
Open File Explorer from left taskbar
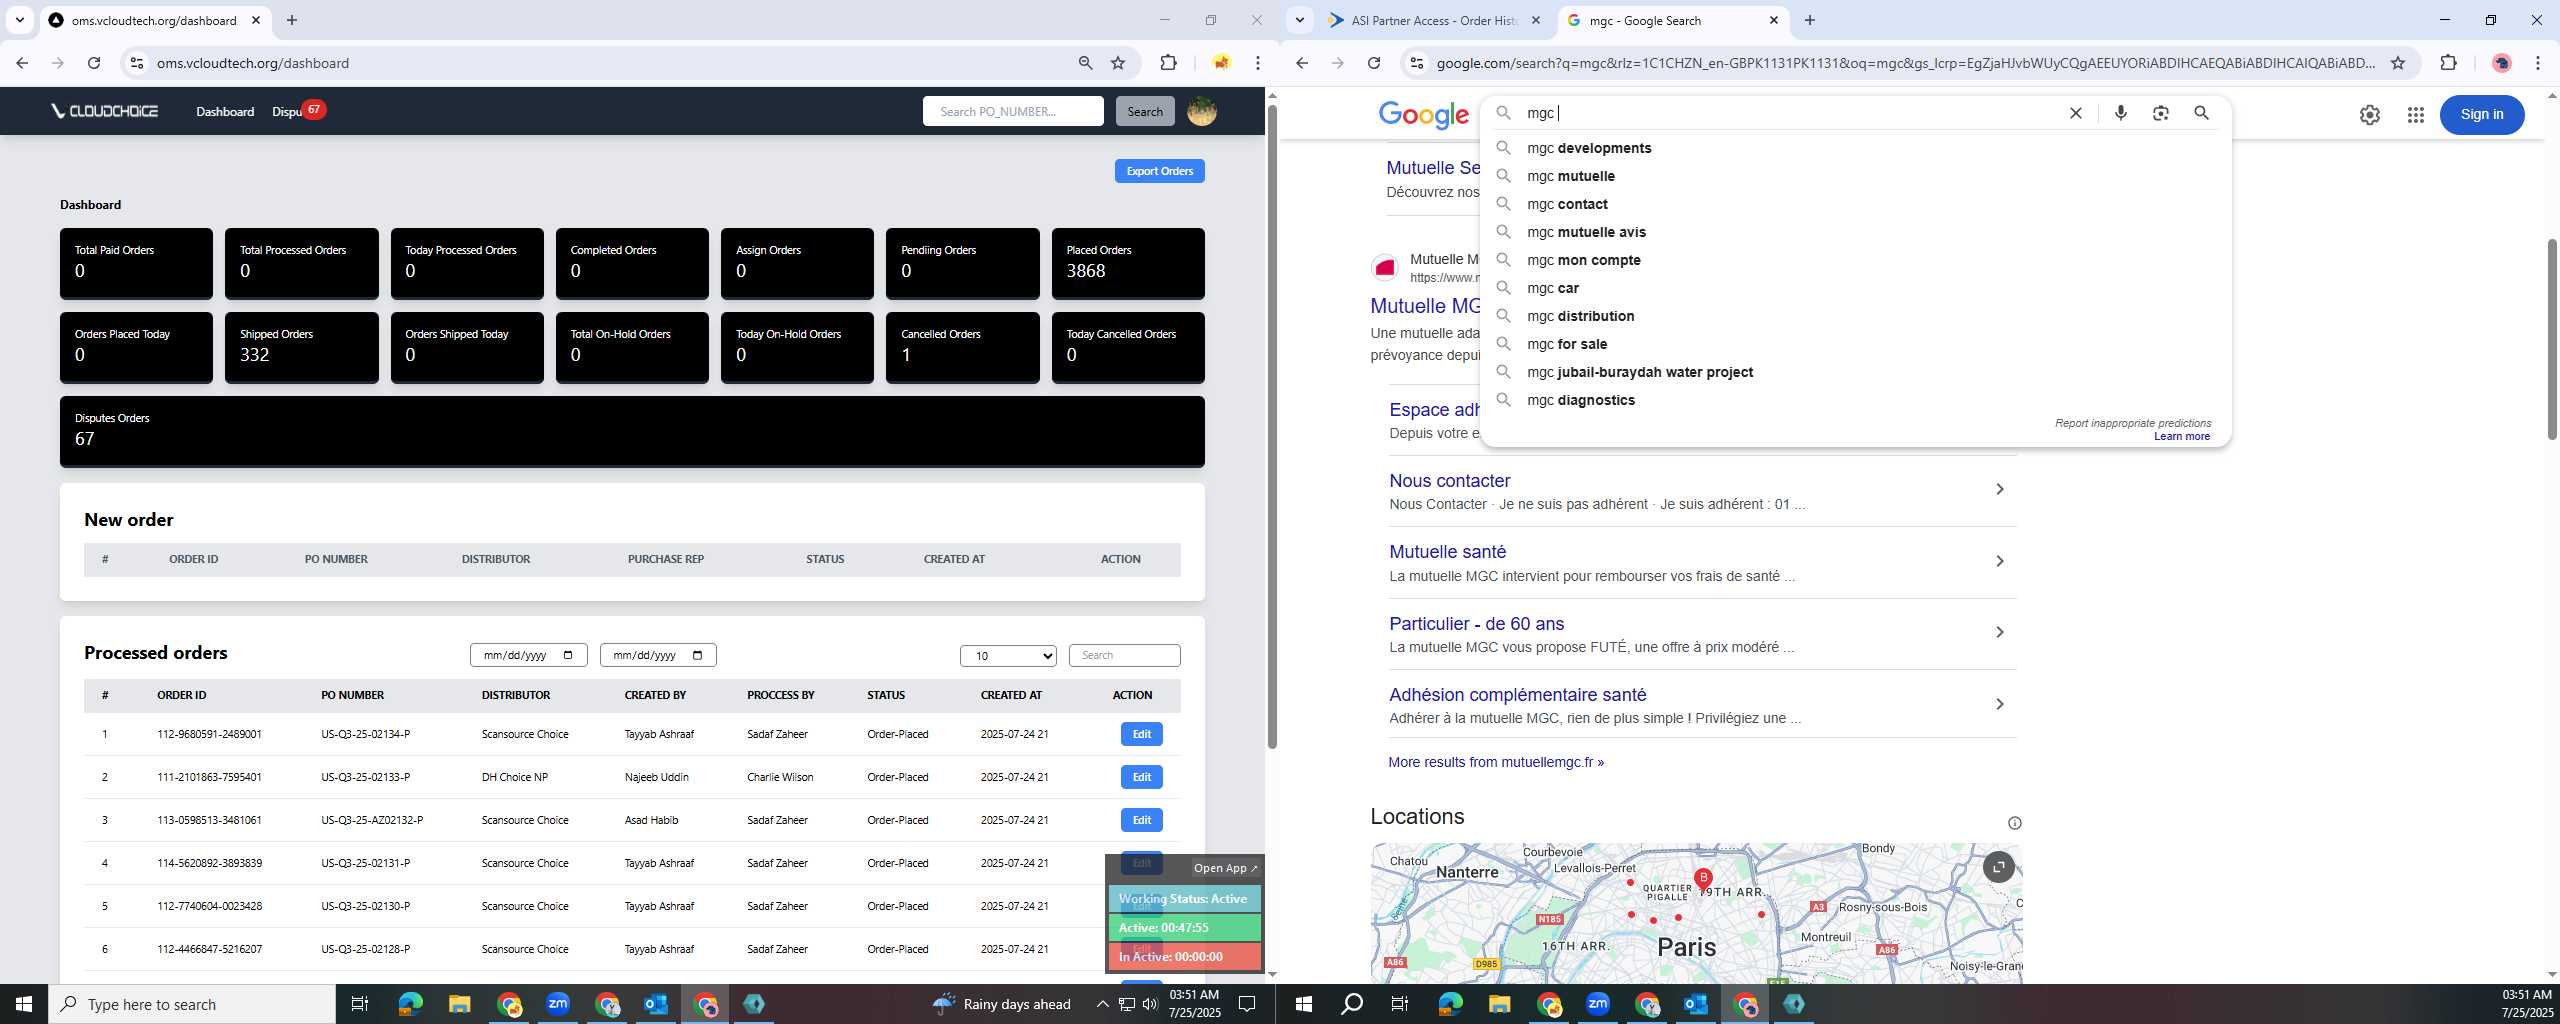click(x=459, y=1004)
